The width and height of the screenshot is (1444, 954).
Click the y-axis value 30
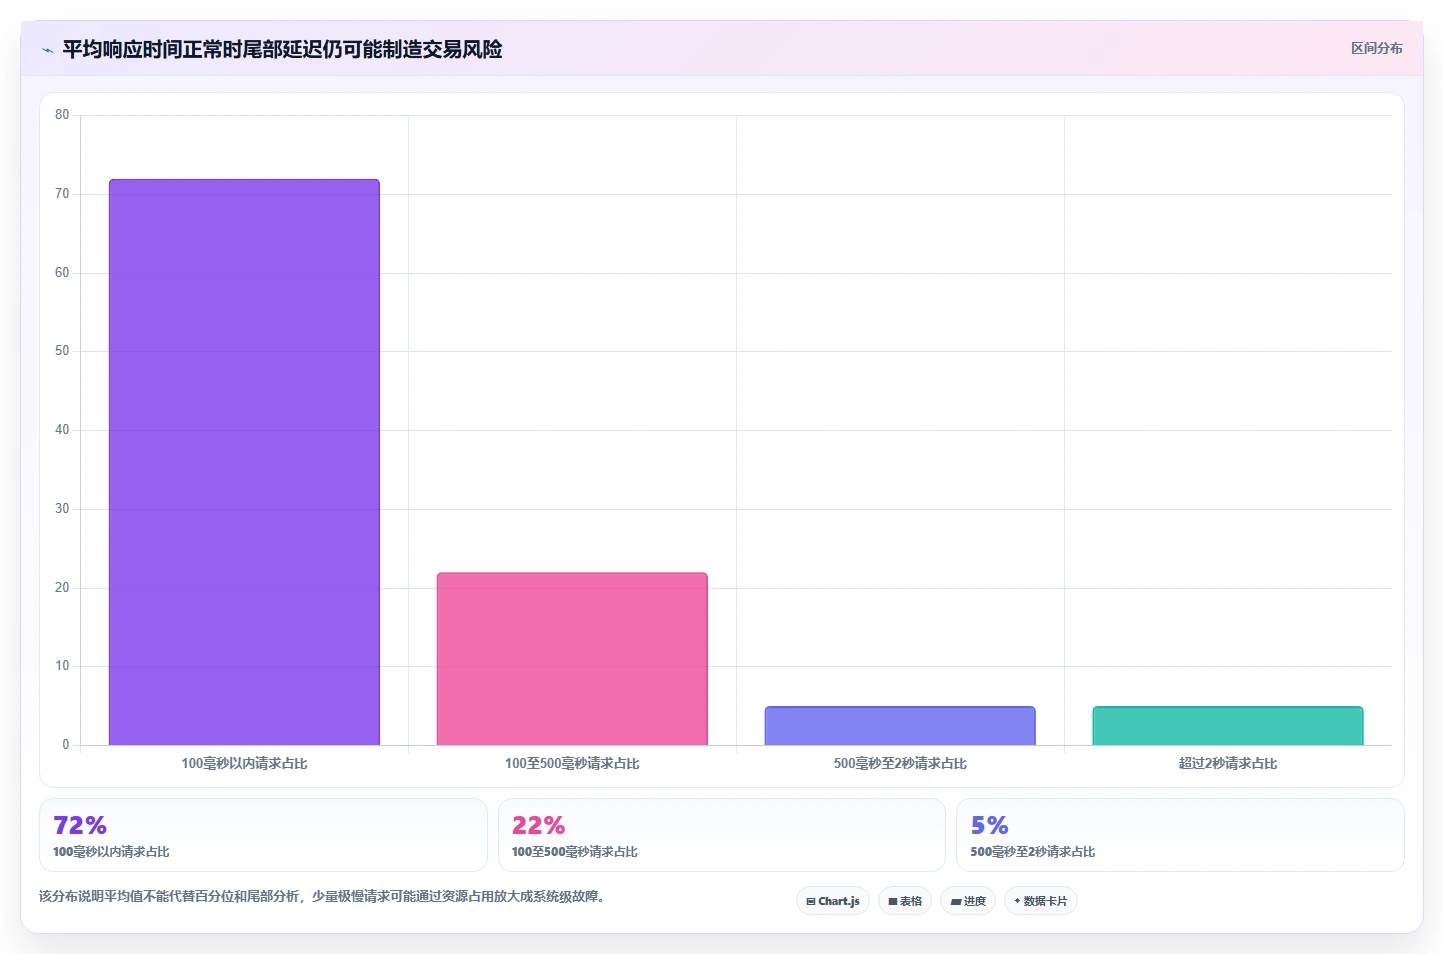[x=62, y=509]
